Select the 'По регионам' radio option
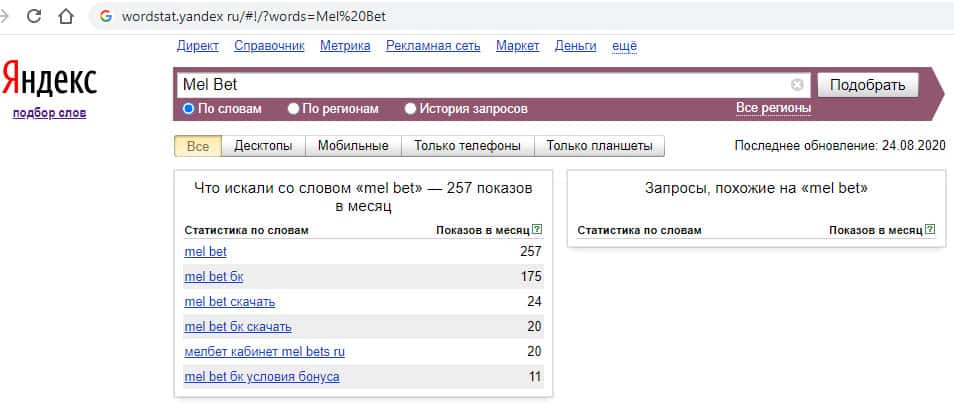Viewport: 954px width, 408px height. click(293, 108)
